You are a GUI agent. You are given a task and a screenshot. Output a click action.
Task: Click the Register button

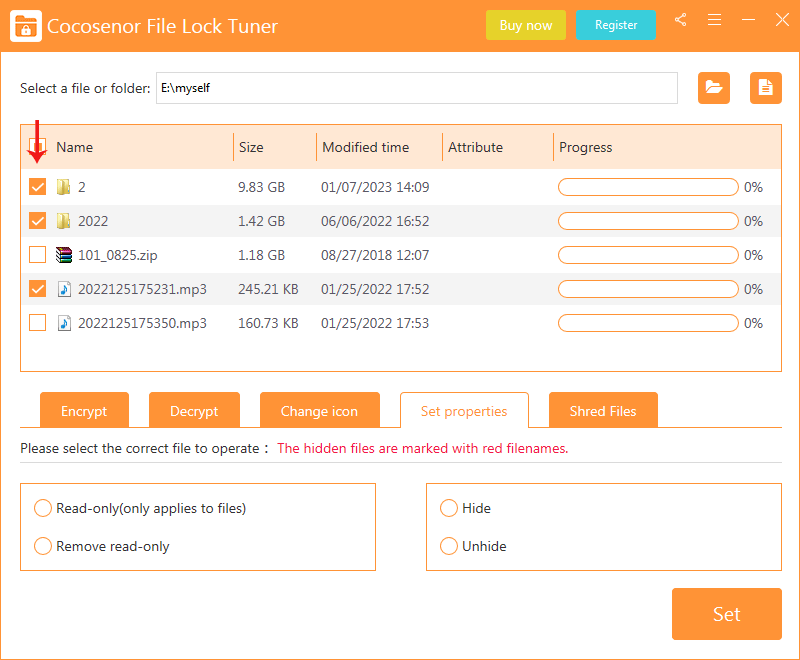616,25
